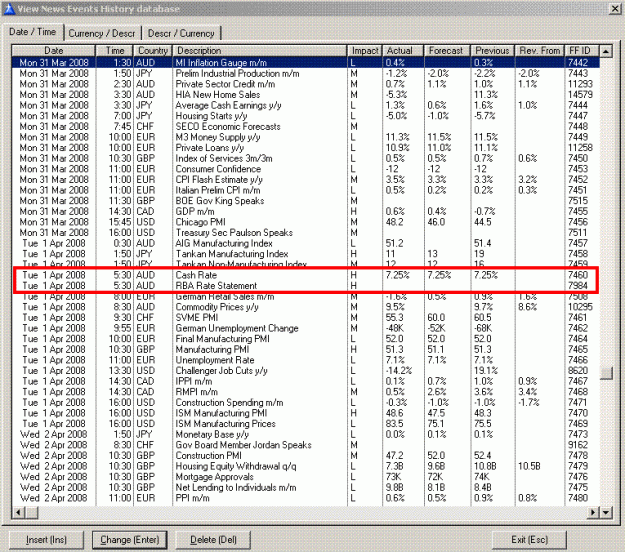Click the vertical scrollbar up arrow
This screenshot has height=552, width=625.
coord(606,51)
